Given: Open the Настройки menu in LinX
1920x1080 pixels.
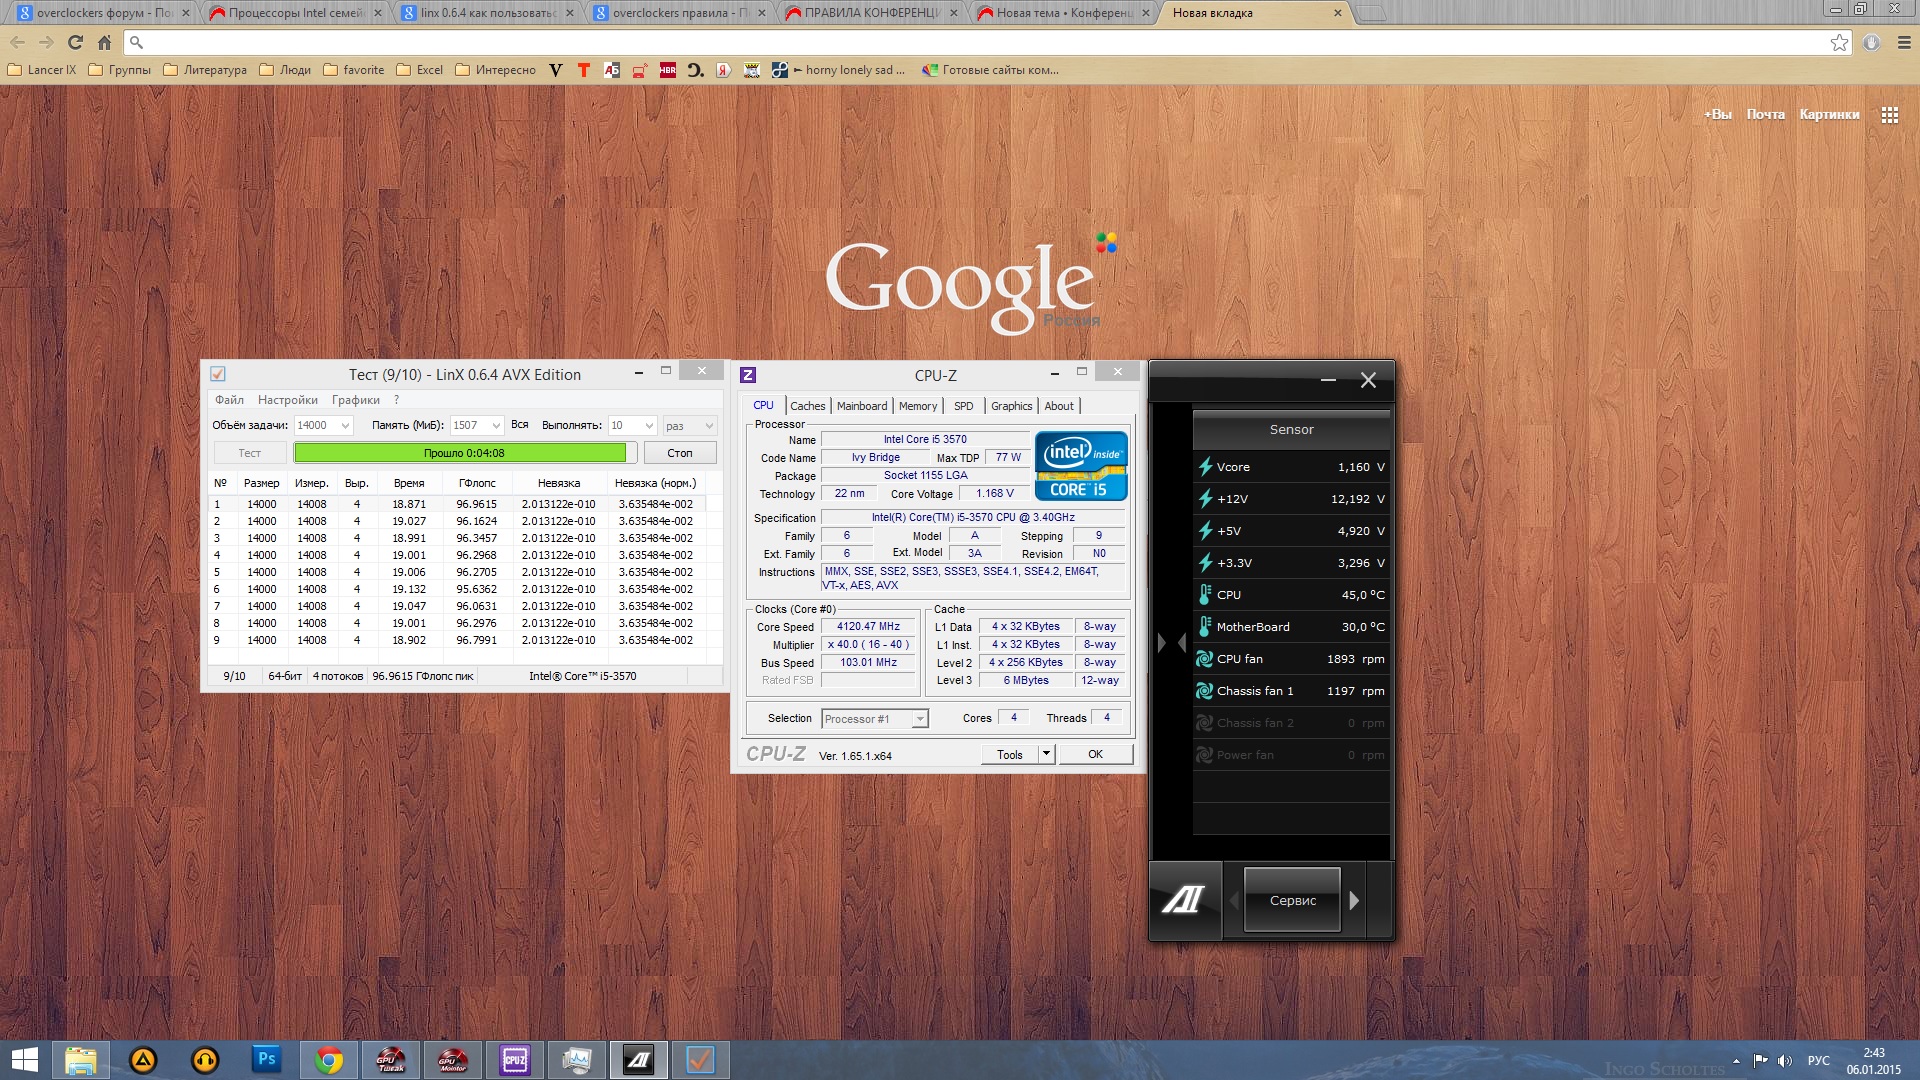Looking at the screenshot, I should [x=287, y=400].
